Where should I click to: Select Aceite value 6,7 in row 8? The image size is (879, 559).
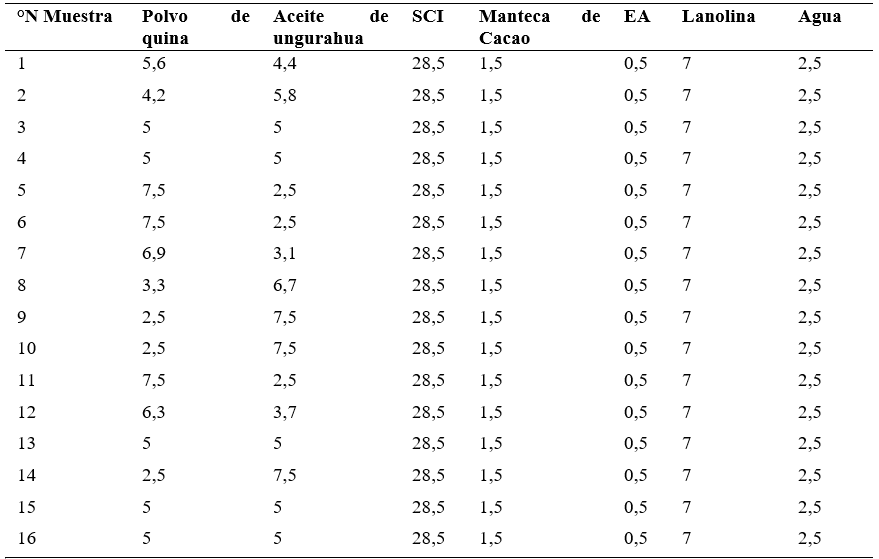(x=285, y=285)
